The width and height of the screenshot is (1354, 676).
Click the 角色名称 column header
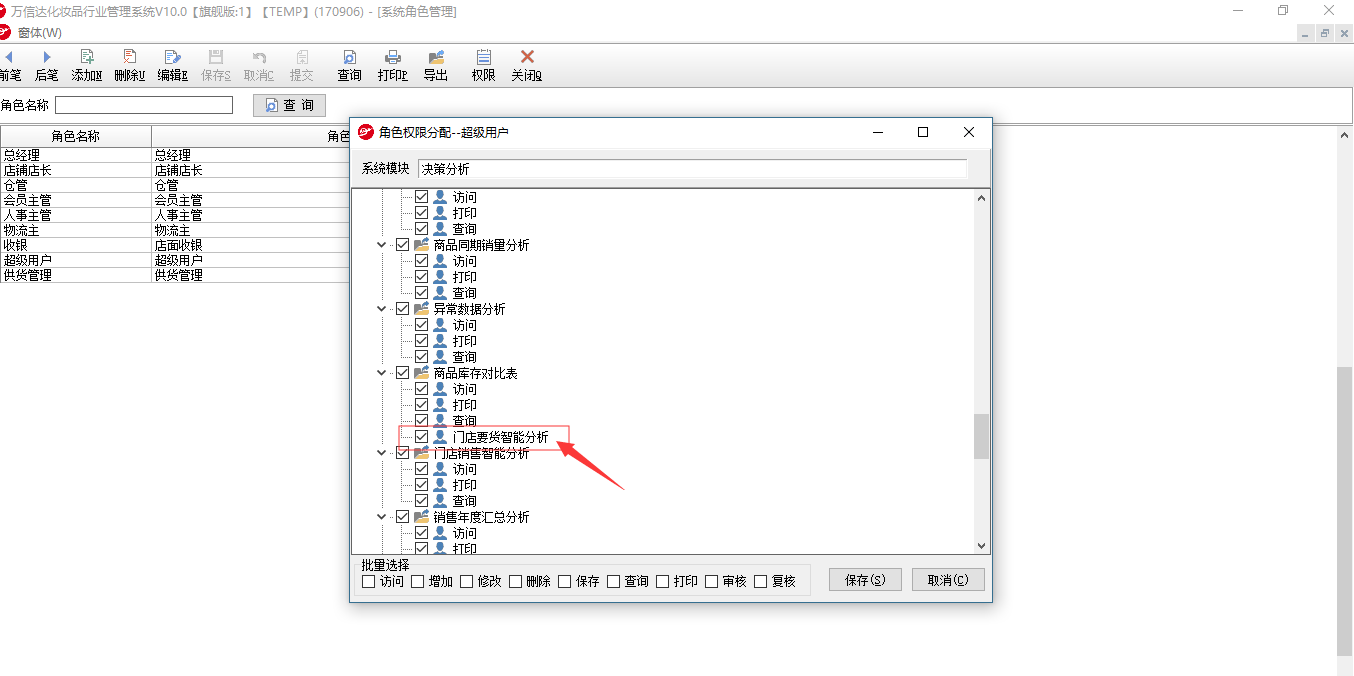click(x=76, y=136)
